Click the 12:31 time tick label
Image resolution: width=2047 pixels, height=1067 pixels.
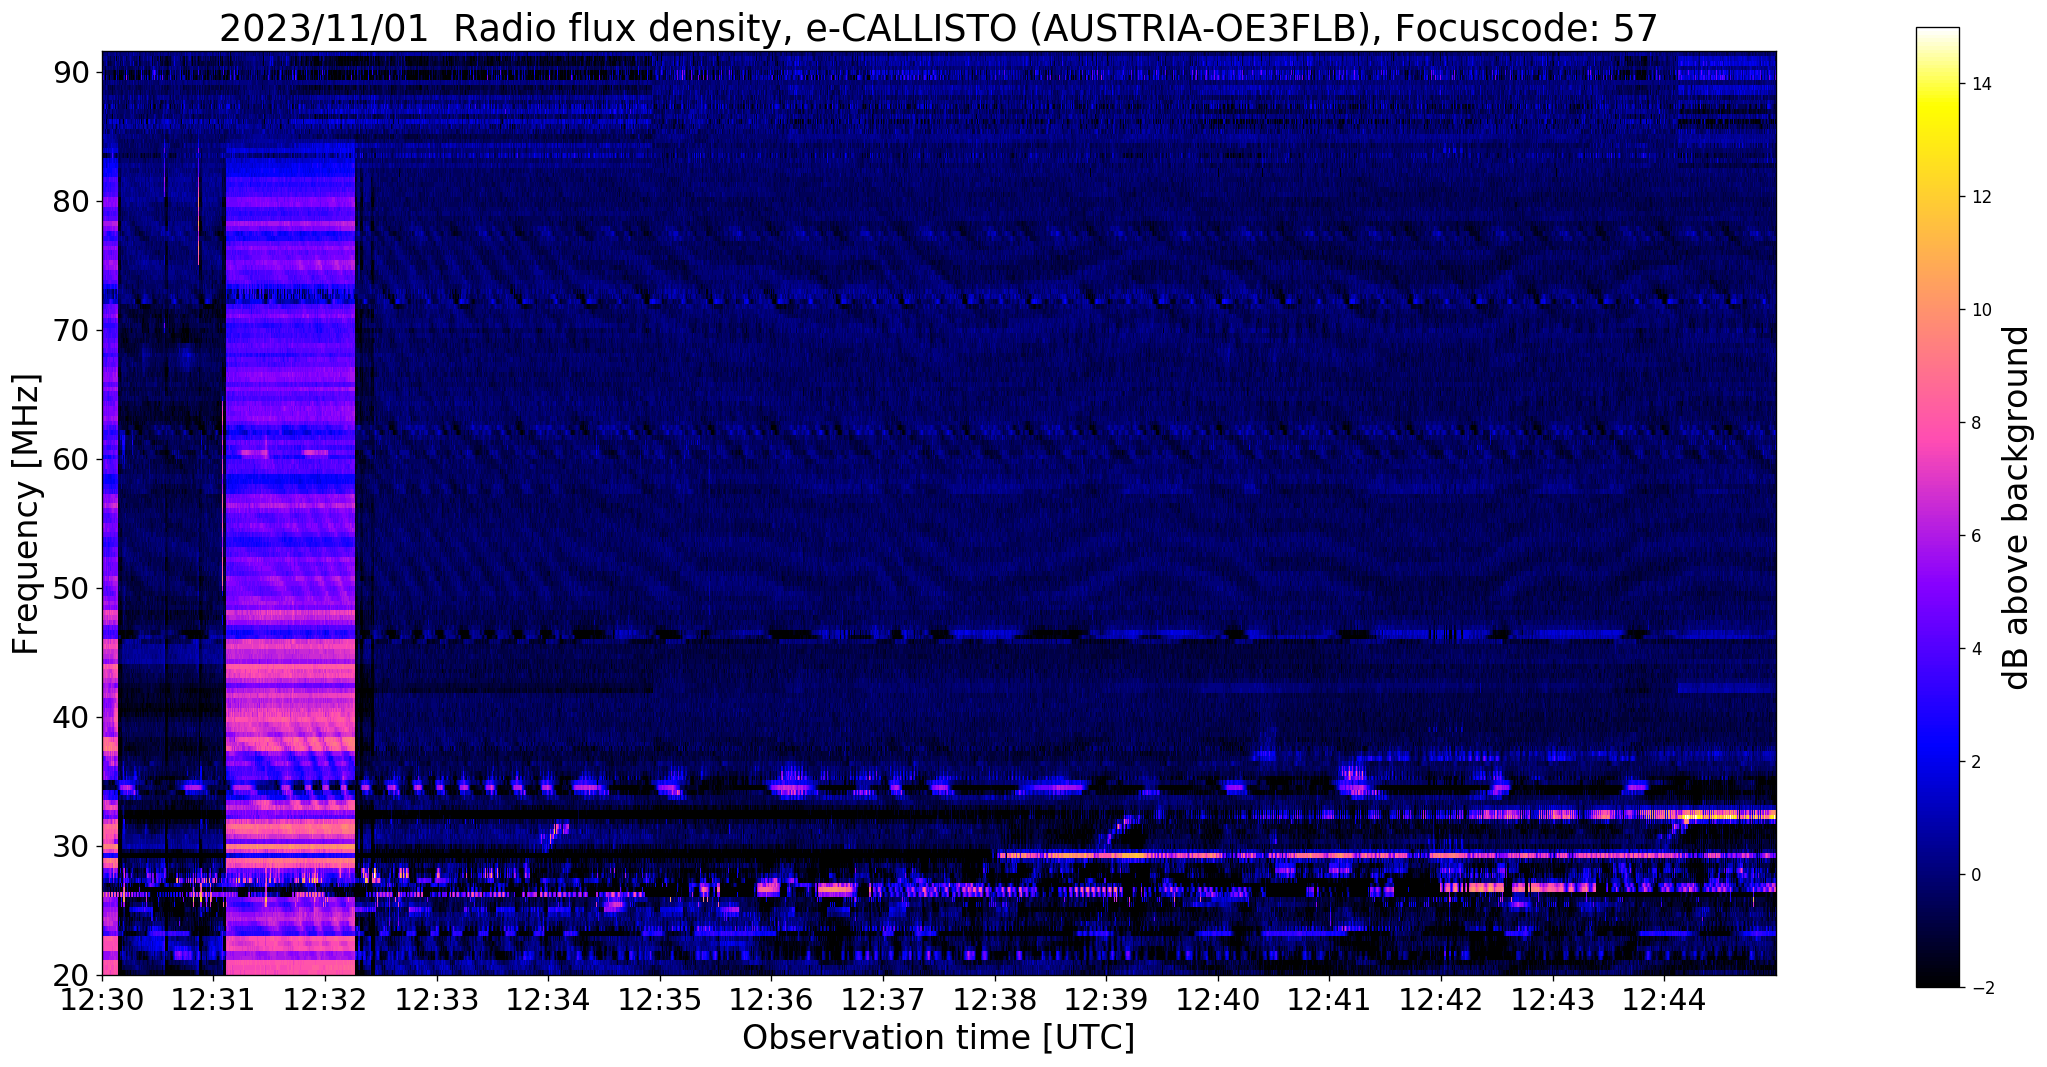point(213,999)
